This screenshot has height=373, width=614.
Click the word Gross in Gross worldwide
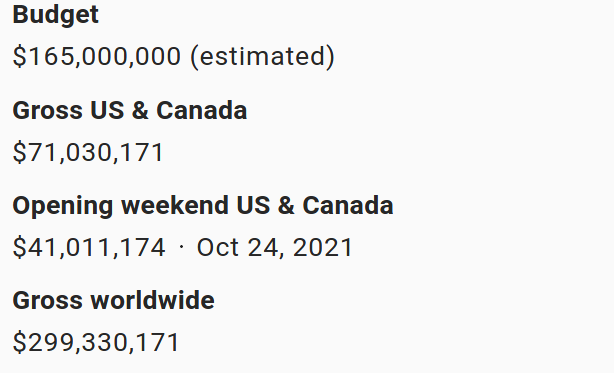48,301
